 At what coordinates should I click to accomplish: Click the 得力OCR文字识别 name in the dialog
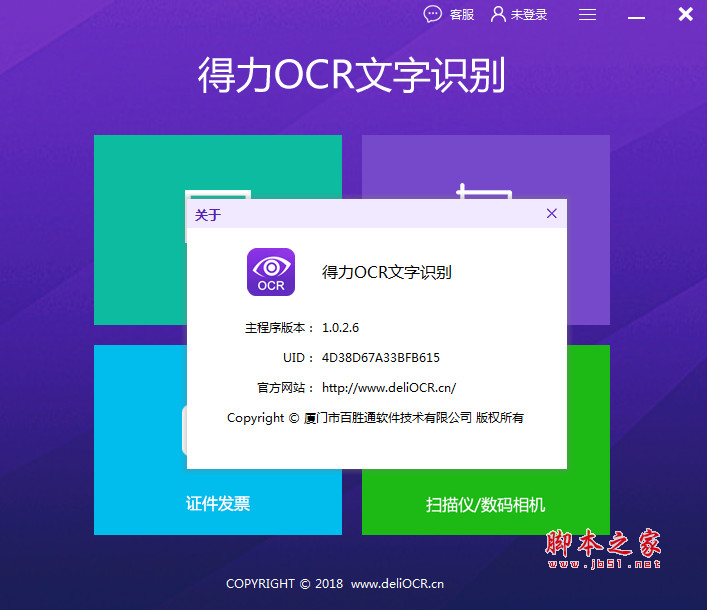point(386,272)
